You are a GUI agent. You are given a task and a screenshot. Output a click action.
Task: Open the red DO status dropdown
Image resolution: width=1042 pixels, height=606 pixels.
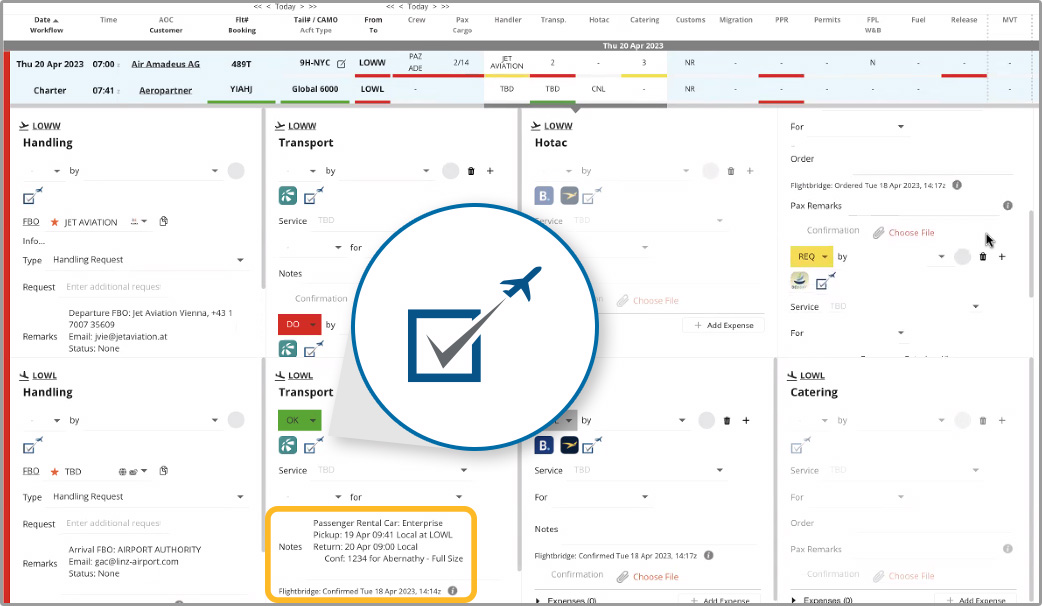point(299,325)
